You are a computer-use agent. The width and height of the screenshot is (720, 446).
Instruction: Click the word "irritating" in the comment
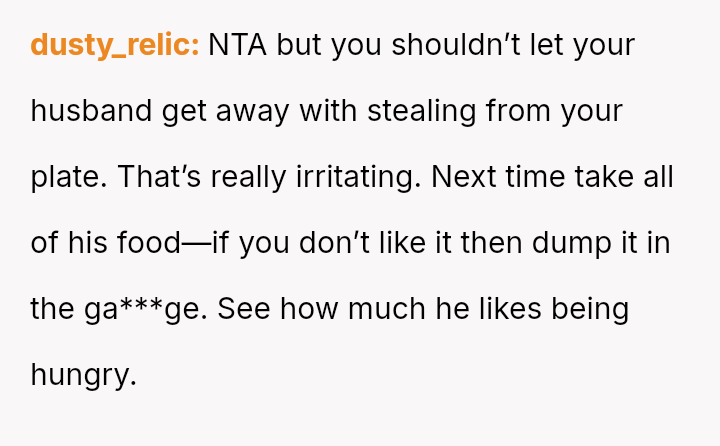[359, 177]
